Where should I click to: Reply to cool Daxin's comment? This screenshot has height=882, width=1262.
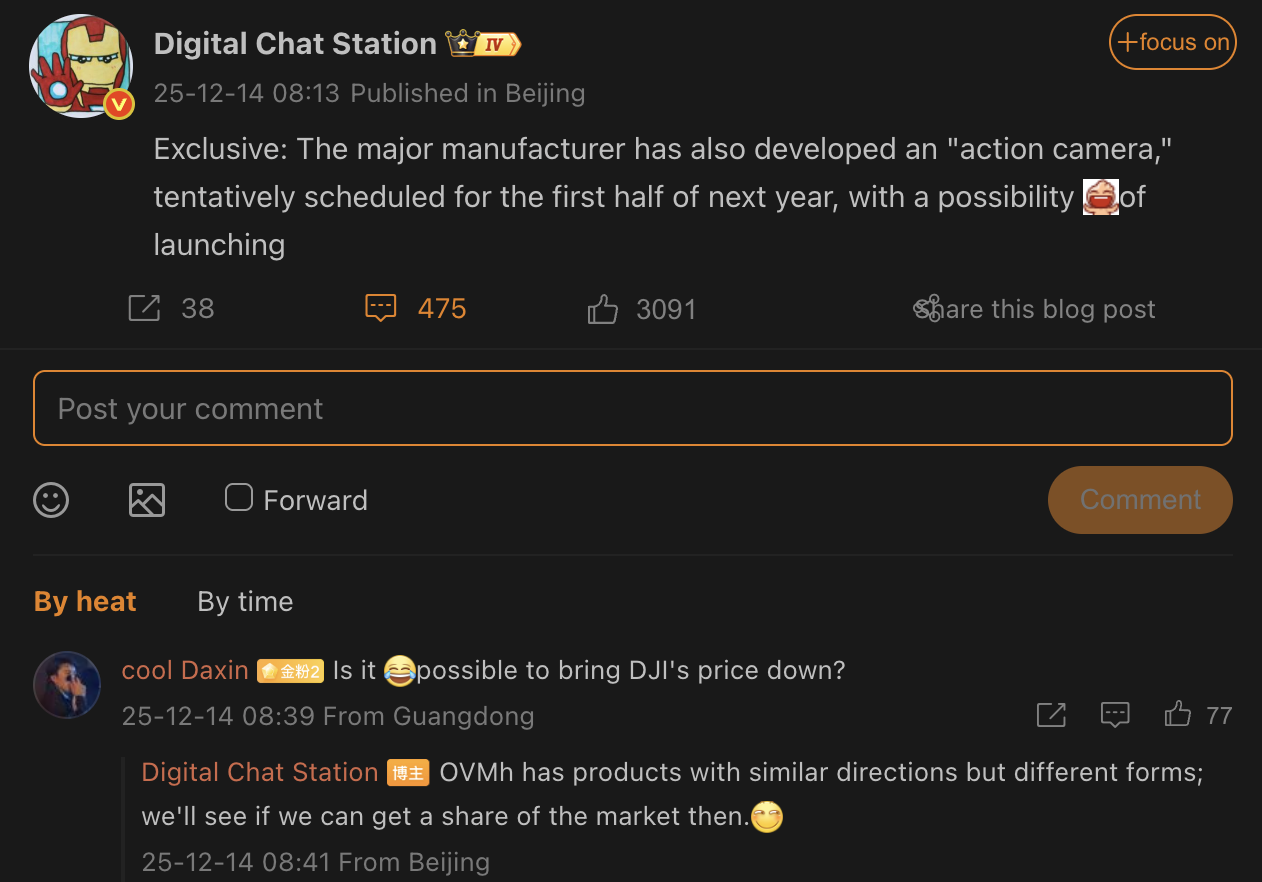(x=1115, y=715)
